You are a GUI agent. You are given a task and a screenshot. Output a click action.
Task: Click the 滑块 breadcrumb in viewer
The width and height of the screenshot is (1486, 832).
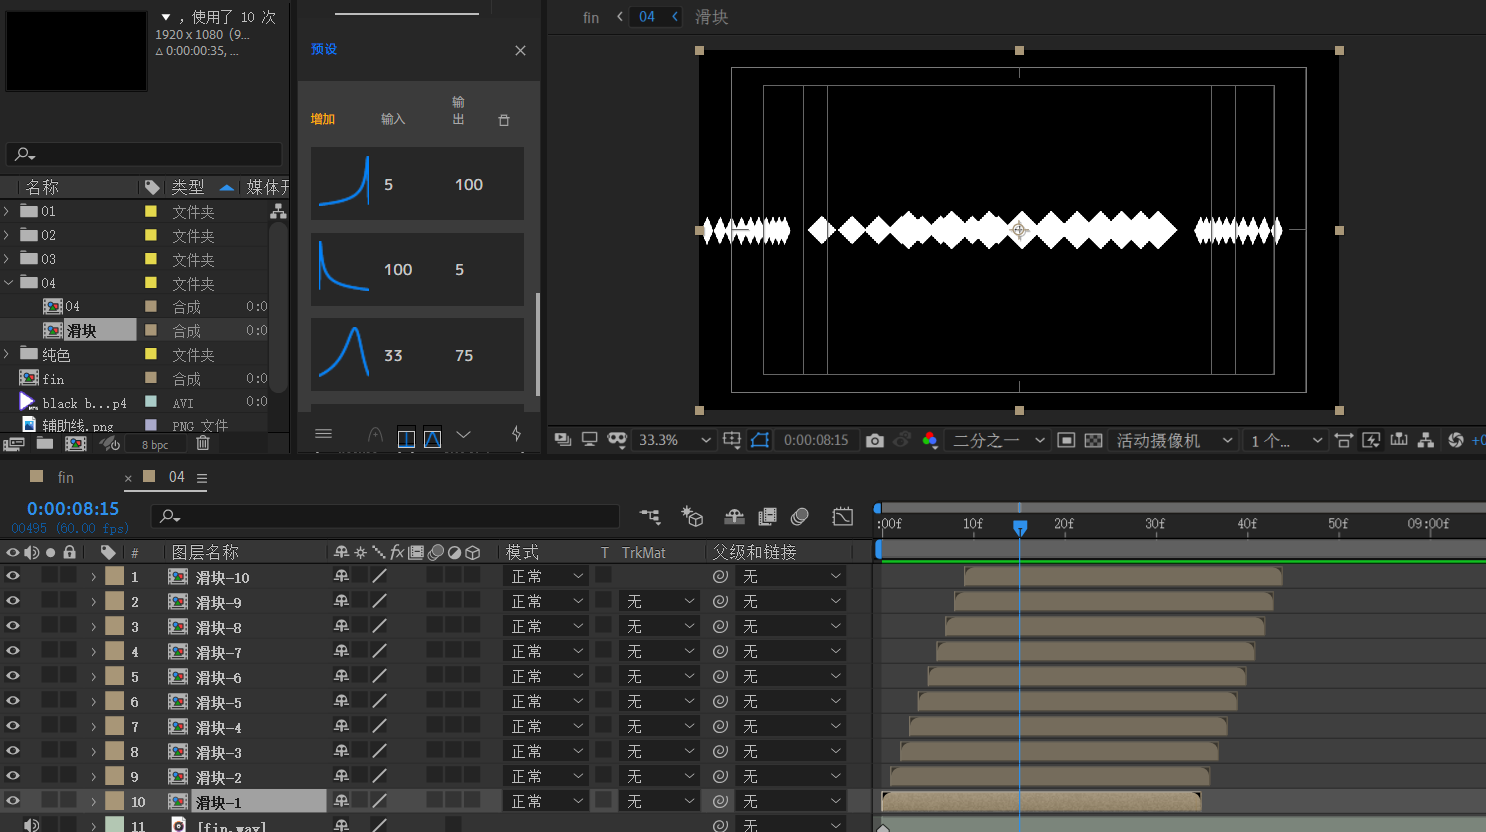click(x=711, y=17)
